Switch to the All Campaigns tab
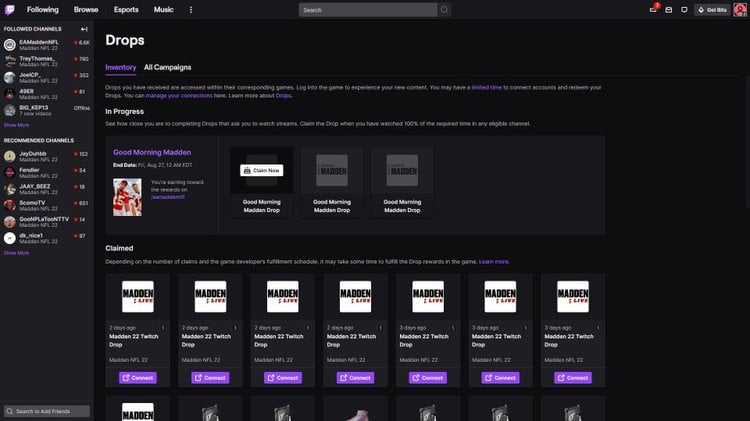 click(167, 67)
